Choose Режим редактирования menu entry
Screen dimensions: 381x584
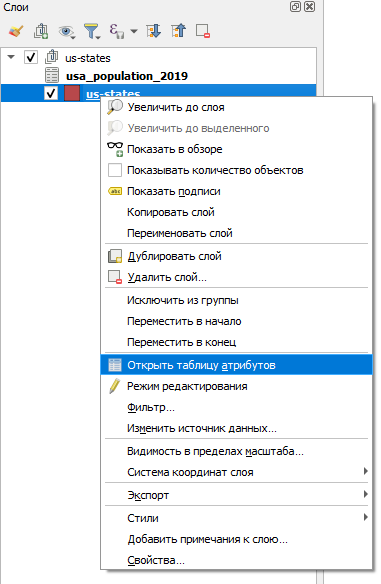pos(236,386)
